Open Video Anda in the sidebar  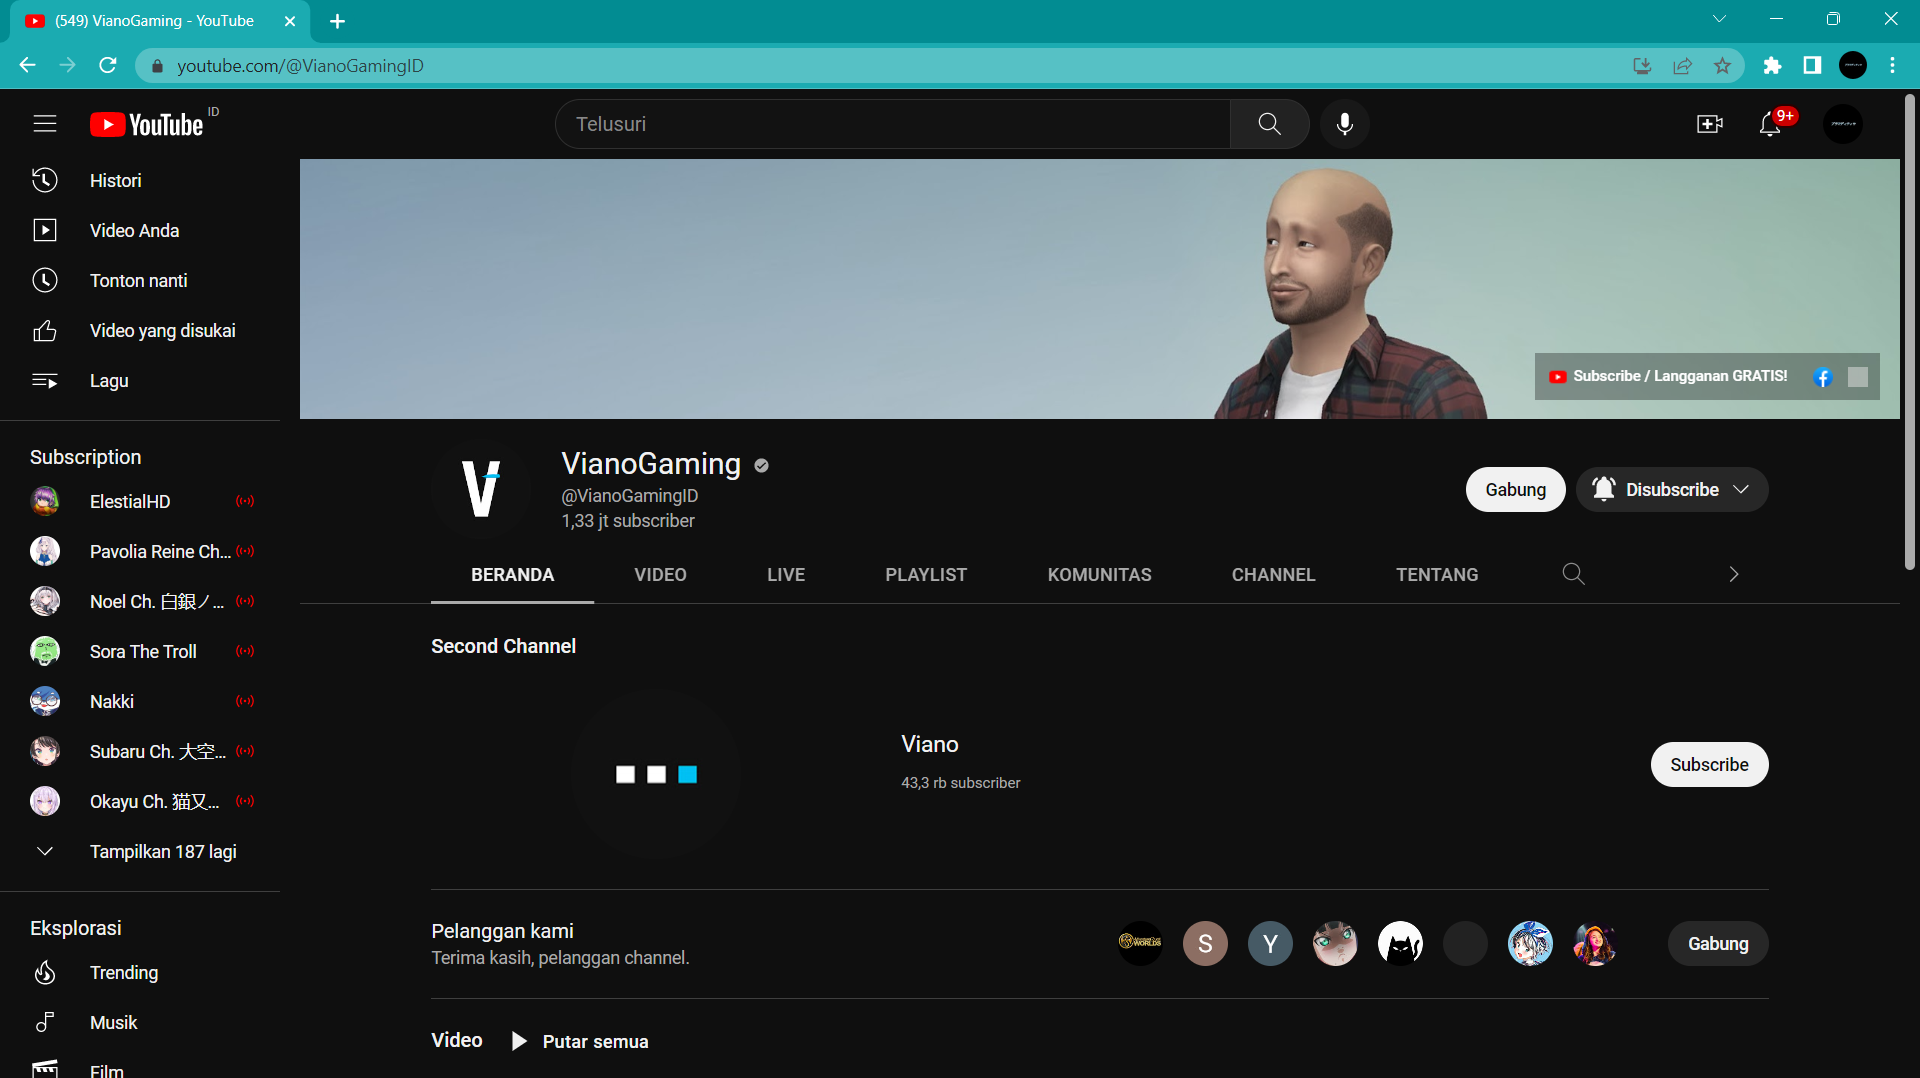coord(140,231)
